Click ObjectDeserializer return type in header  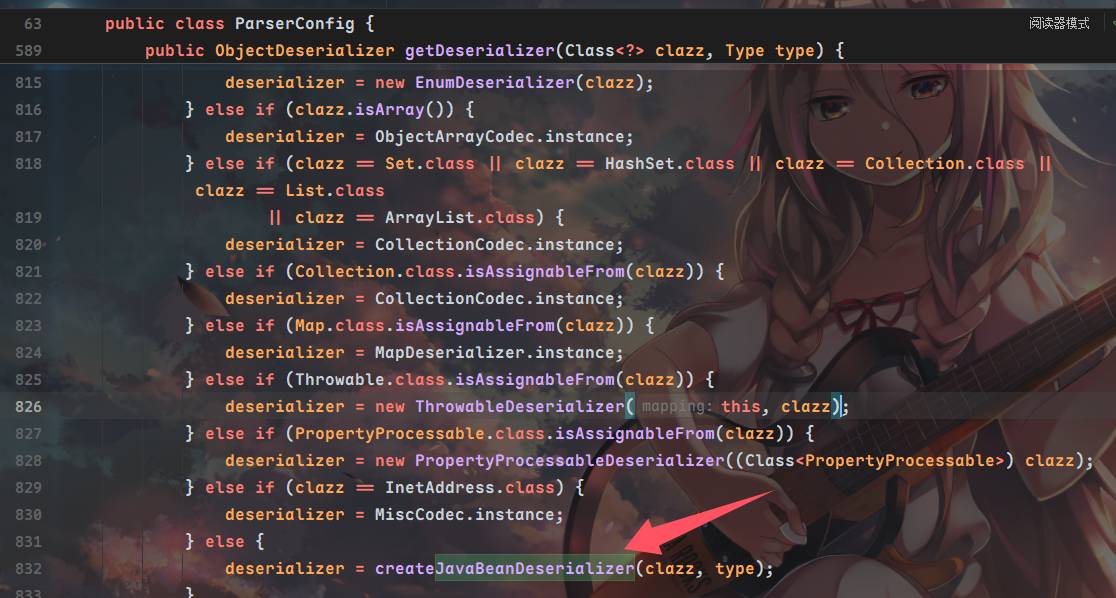point(305,51)
